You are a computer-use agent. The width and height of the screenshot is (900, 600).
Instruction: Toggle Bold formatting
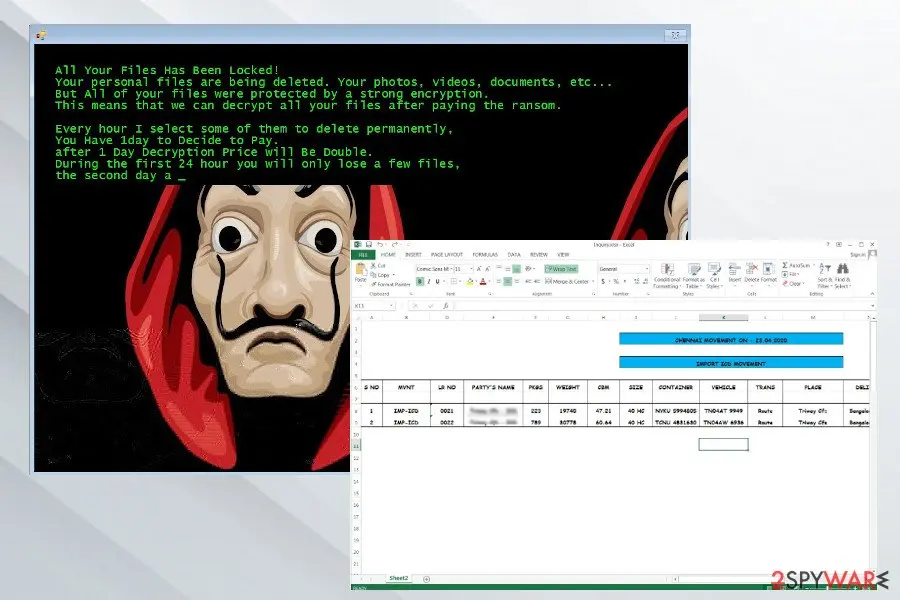(x=420, y=281)
